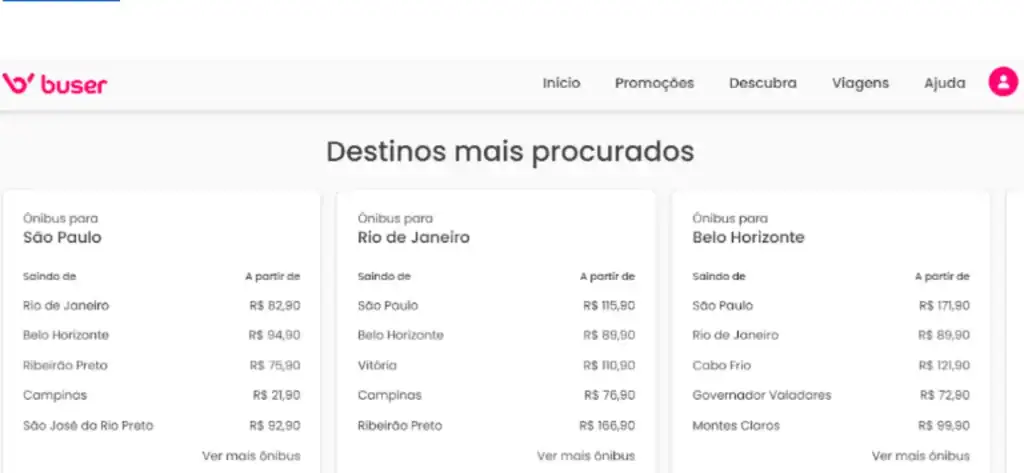Choose Ribeirão Preto route to São Paulo
Screen dimensions: 1024x473
pyautogui.click(x=65, y=366)
